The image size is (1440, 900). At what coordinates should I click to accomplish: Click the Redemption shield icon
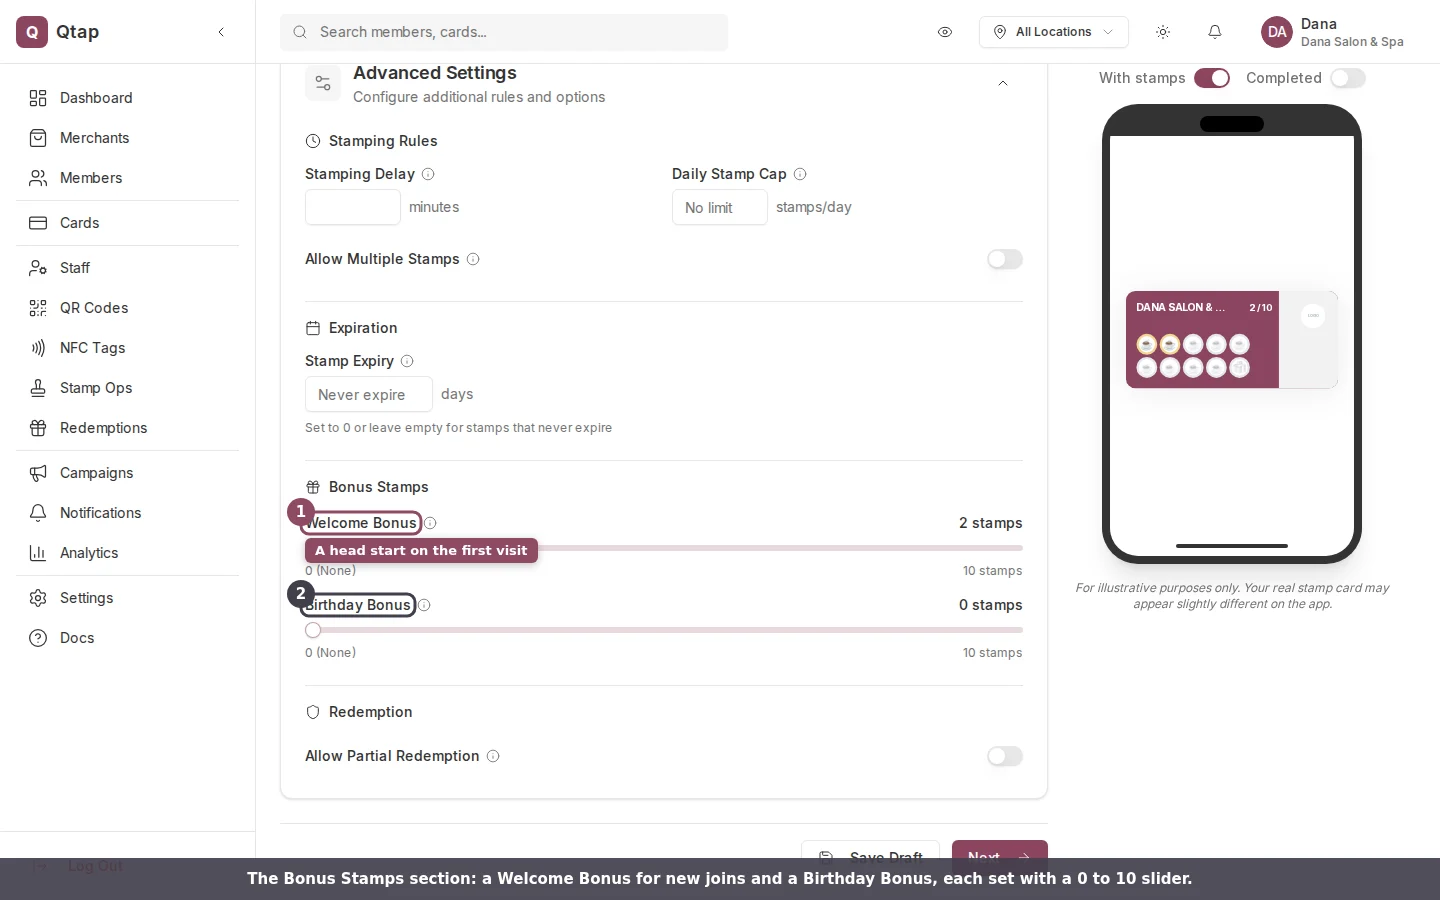[x=313, y=712]
